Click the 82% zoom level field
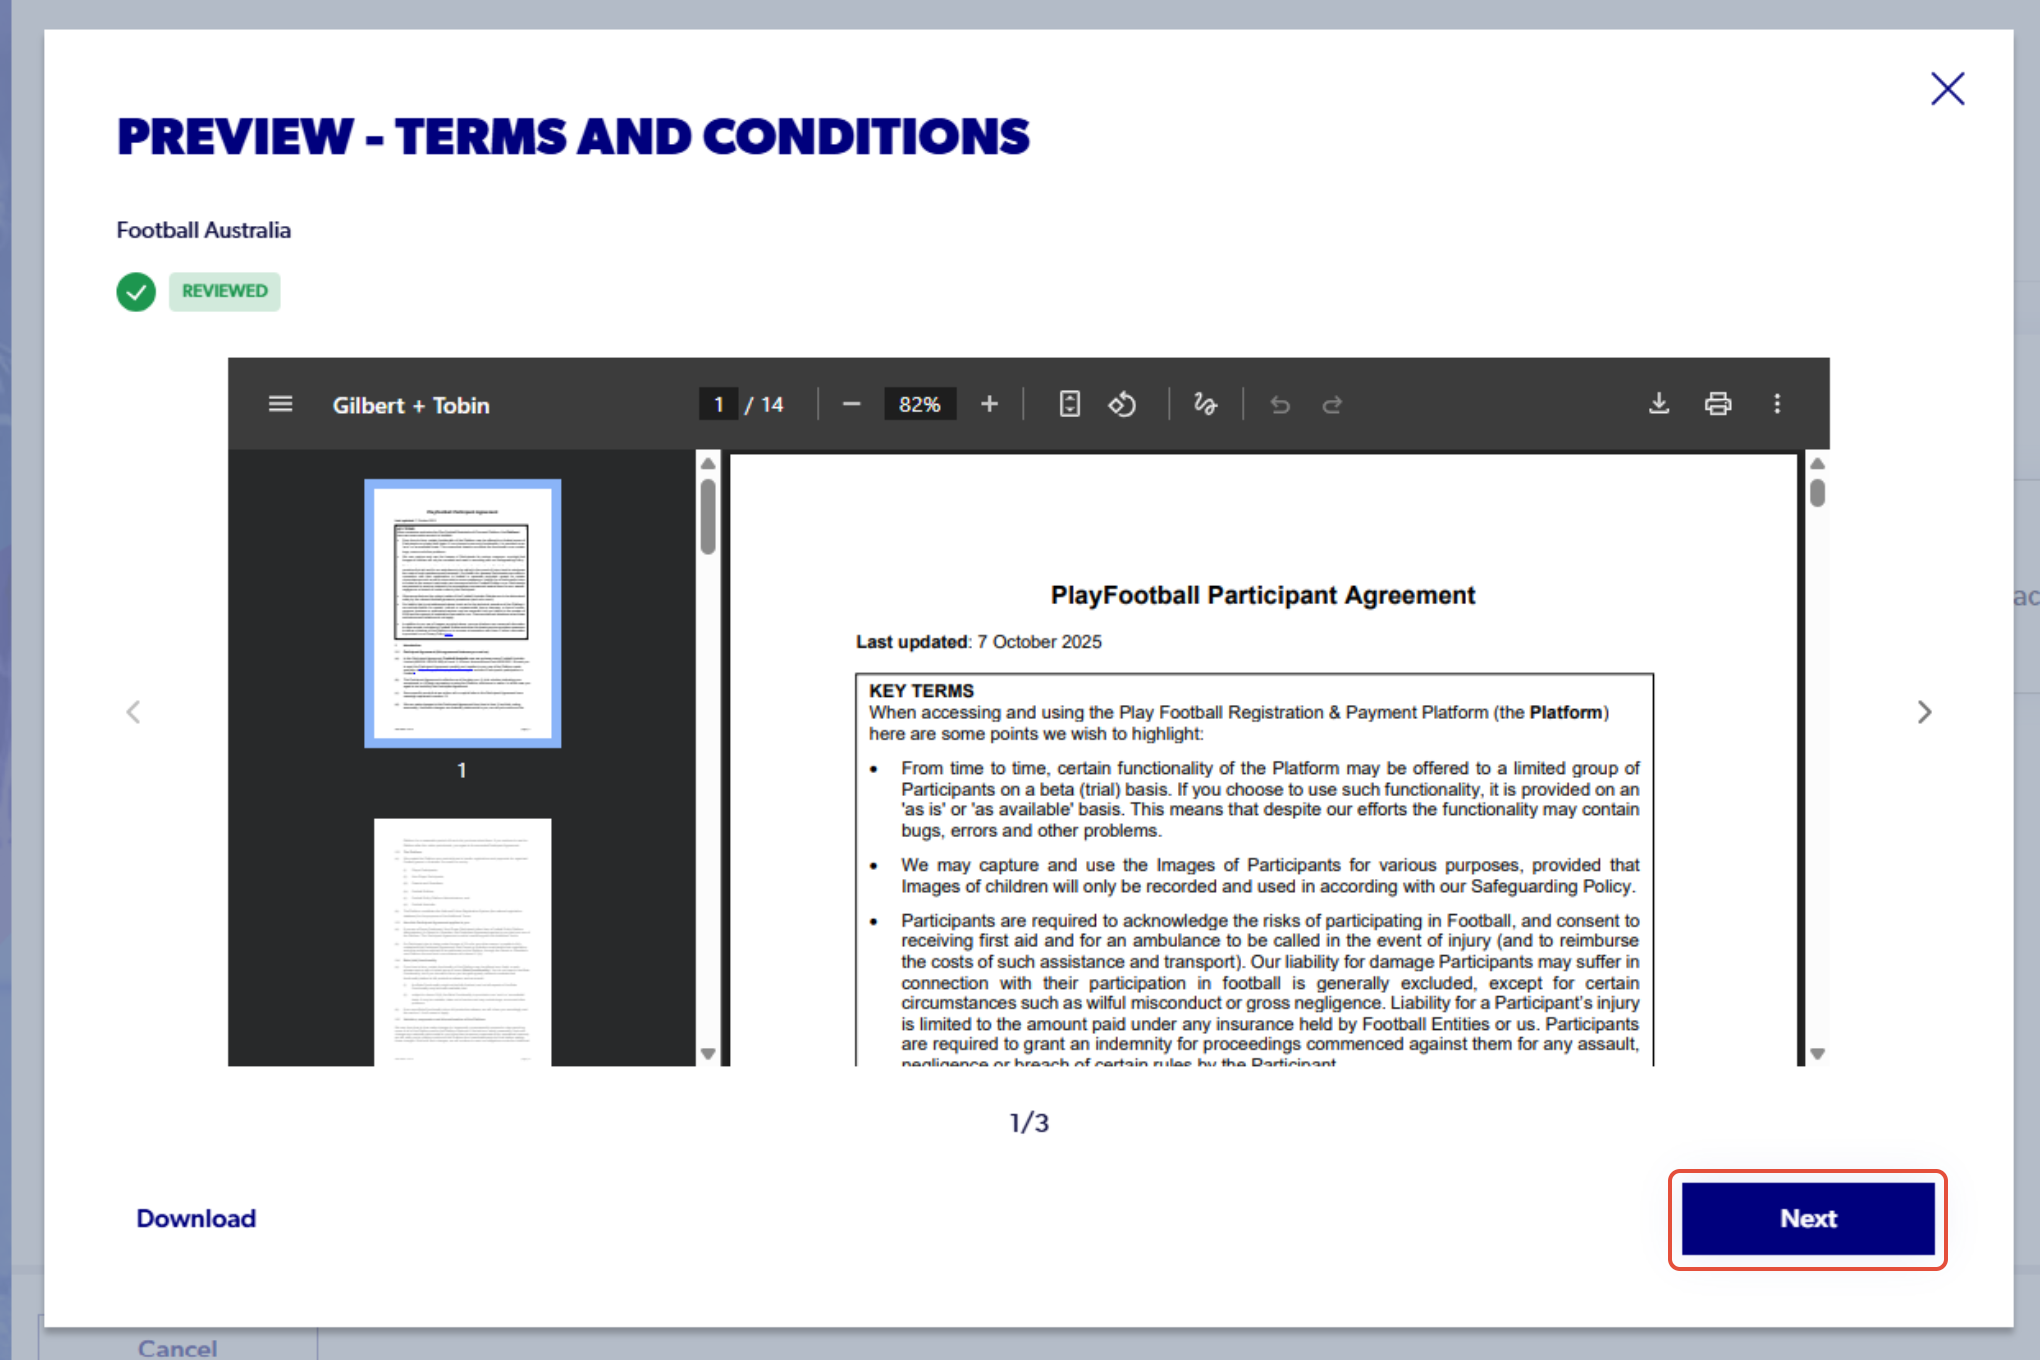The image size is (2040, 1360). (x=920, y=404)
